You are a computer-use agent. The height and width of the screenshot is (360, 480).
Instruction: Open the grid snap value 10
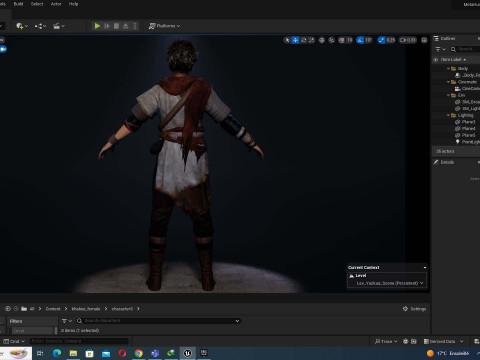tap(349, 40)
